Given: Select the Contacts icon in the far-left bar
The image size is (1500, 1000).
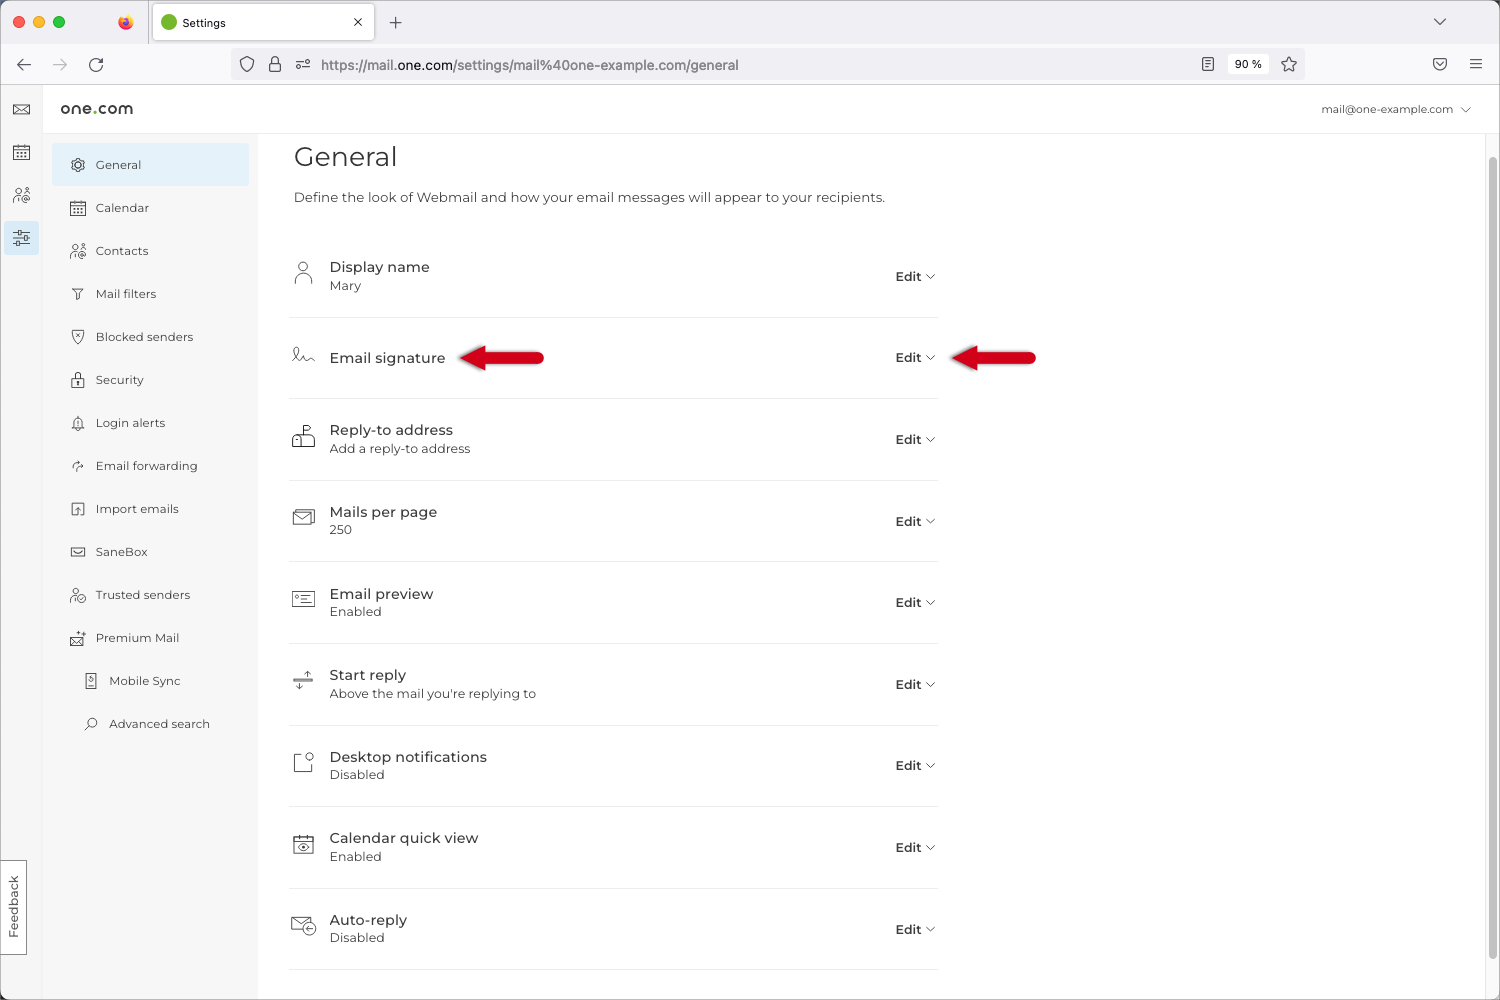Looking at the screenshot, I should tap(21, 195).
